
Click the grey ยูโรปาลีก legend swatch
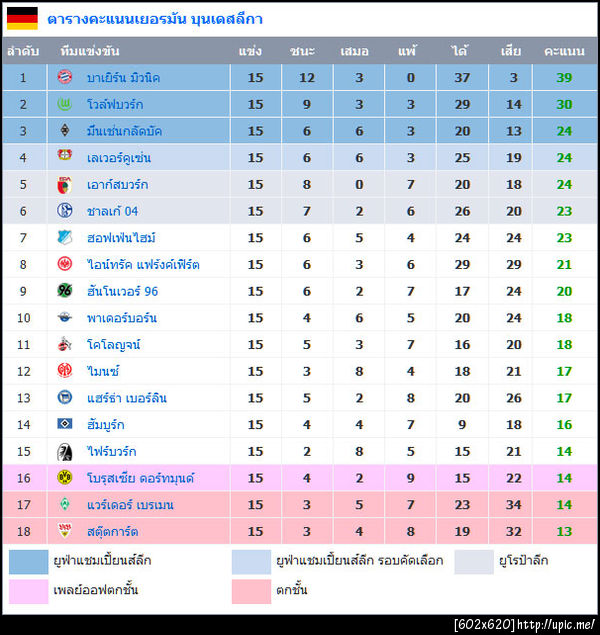(474, 561)
